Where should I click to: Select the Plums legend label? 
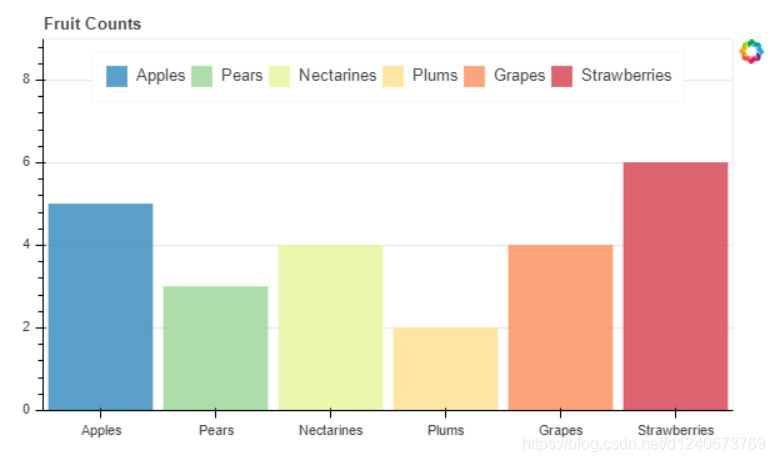pos(434,76)
